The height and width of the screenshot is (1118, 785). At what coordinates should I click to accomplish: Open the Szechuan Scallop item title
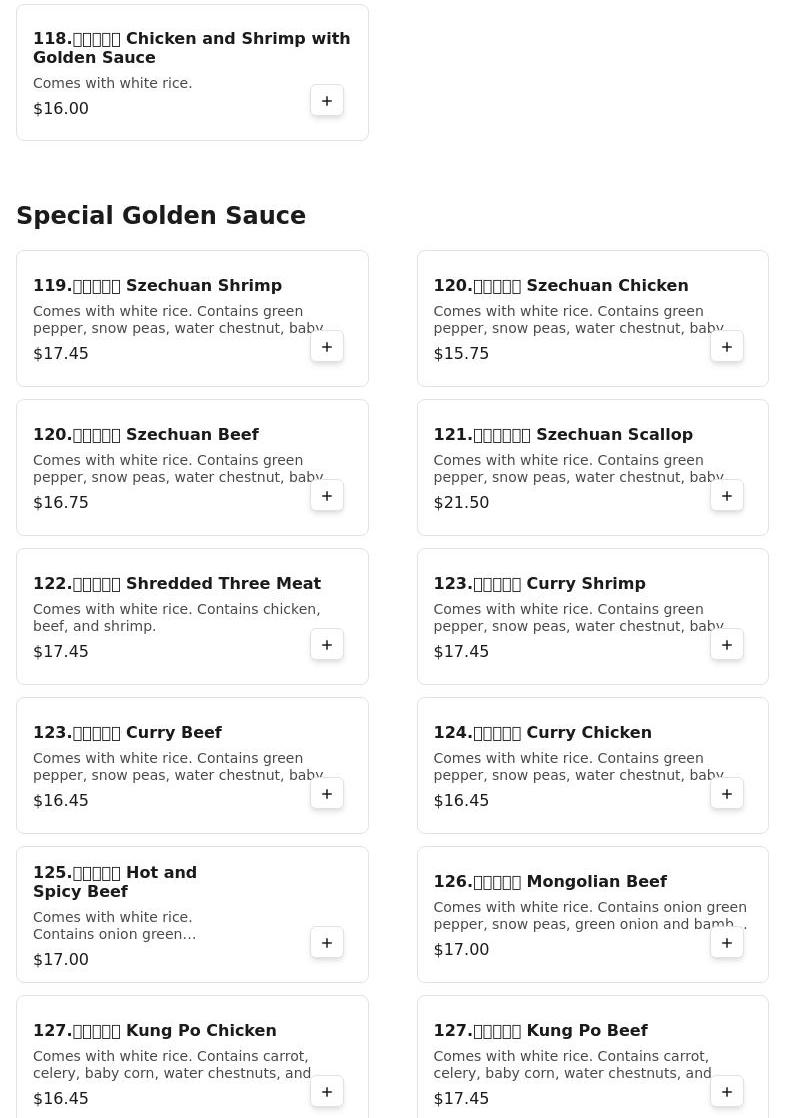(563, 435)
